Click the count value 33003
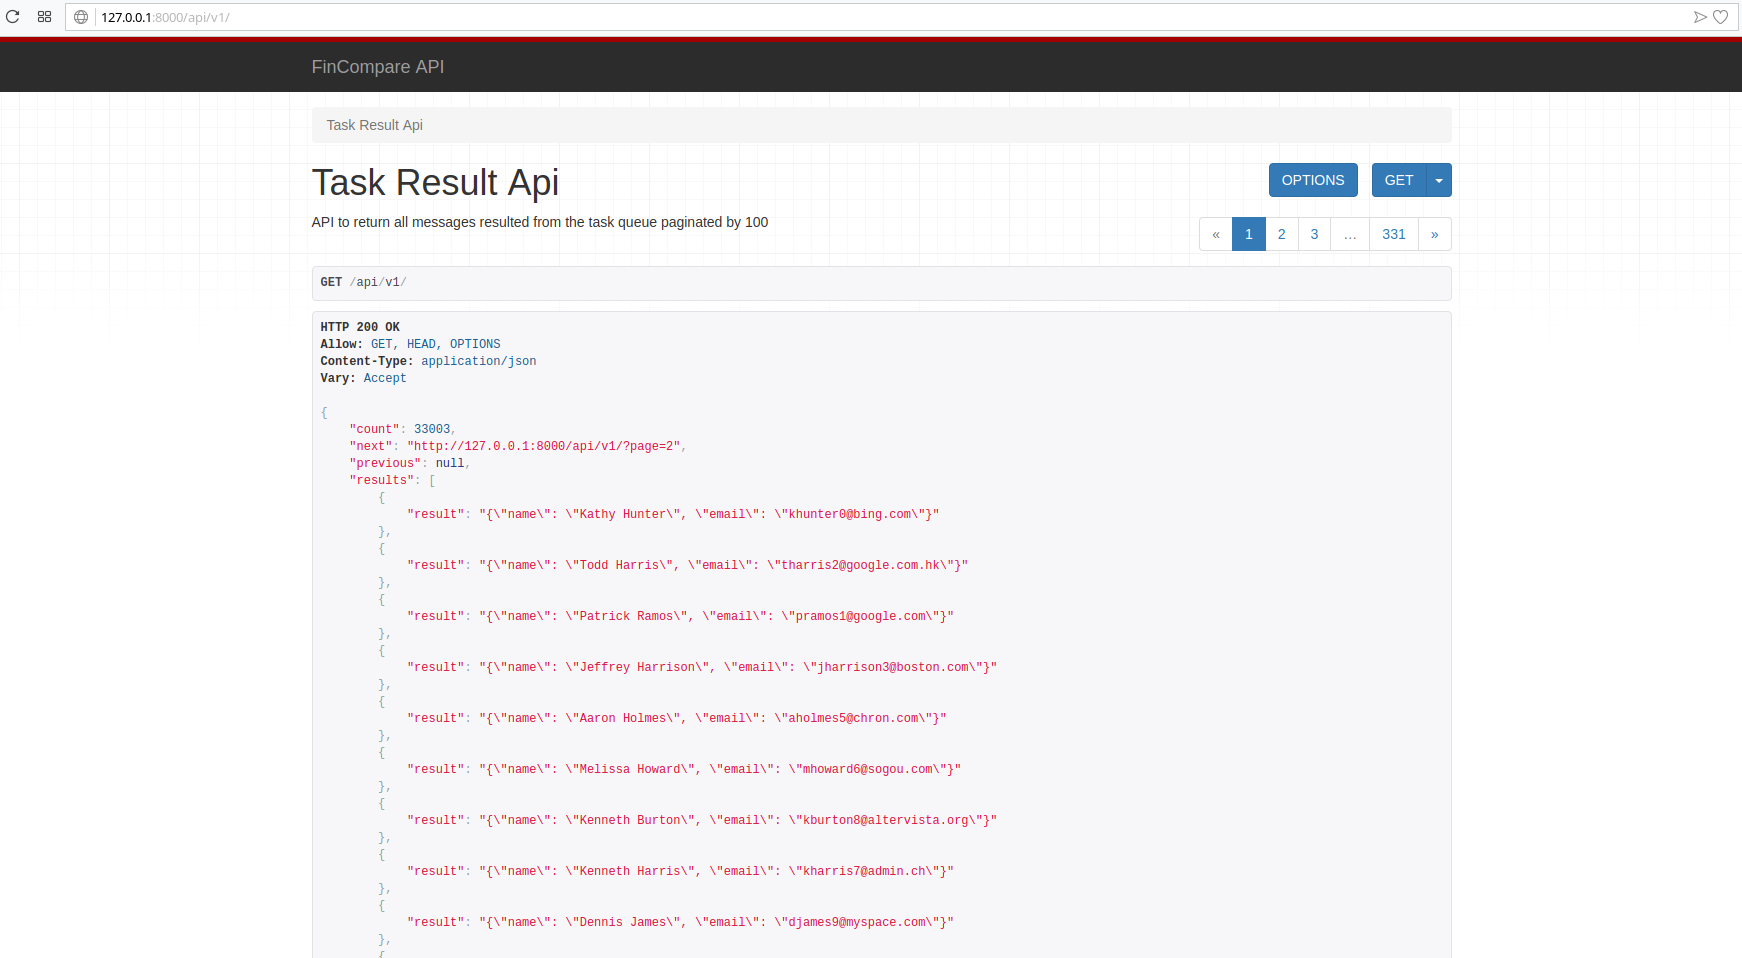Screen dimensions: 1742x958 click(432, 430)
